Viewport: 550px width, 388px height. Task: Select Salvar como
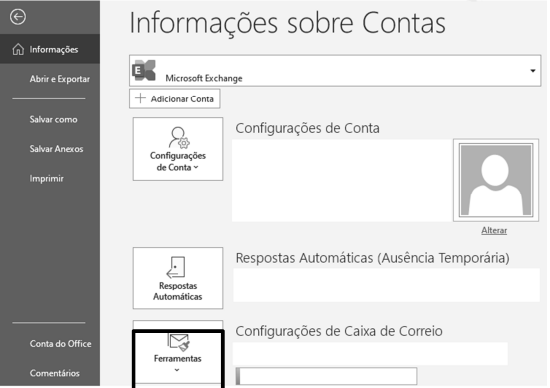[53, 119]
